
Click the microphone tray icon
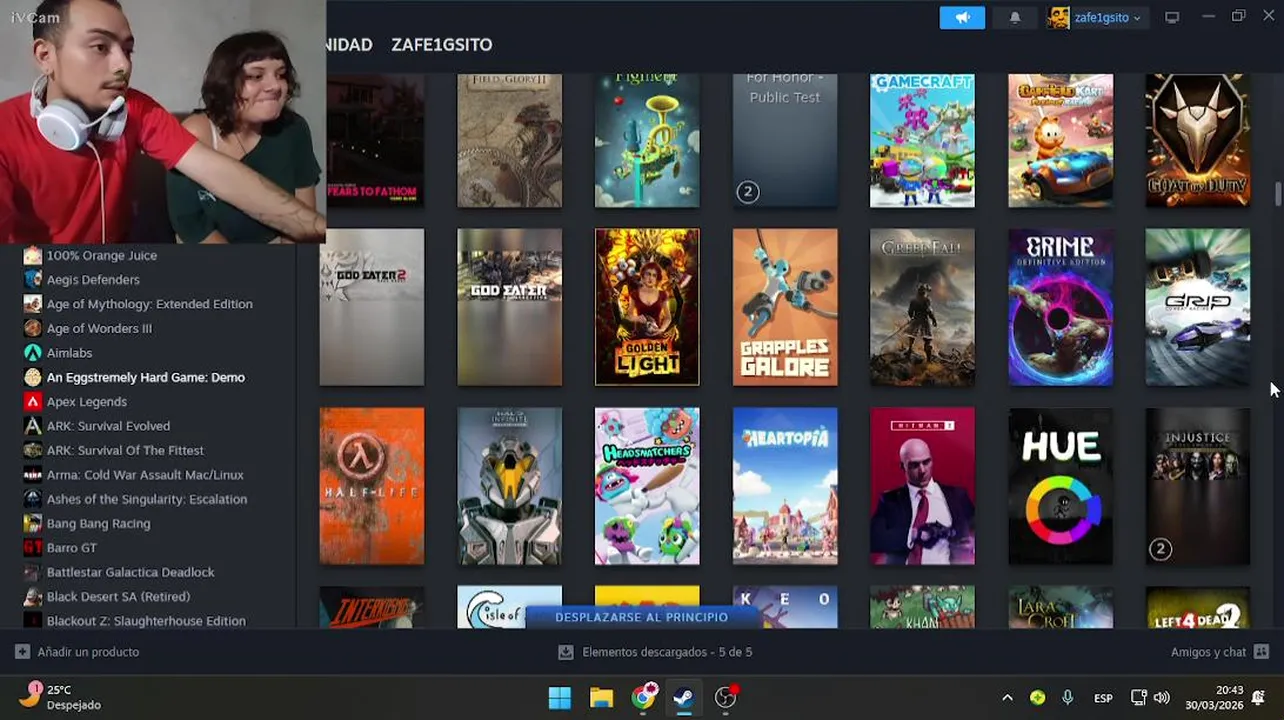point(1067,698)
